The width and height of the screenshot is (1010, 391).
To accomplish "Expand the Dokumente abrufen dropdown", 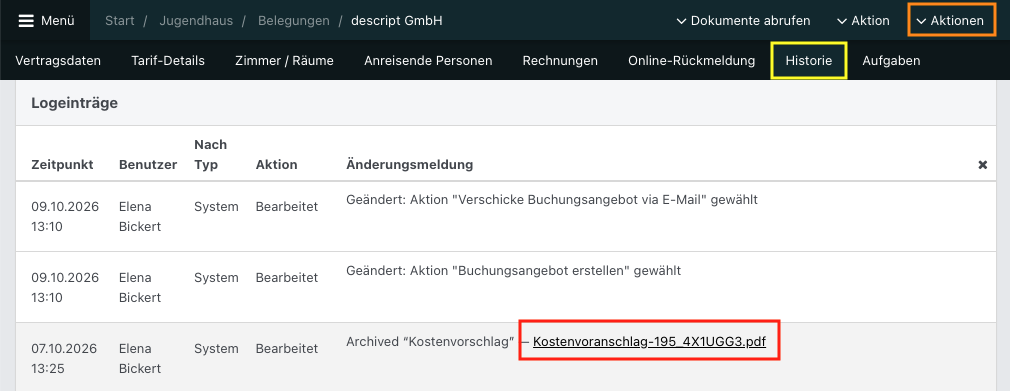I will 743,21.
